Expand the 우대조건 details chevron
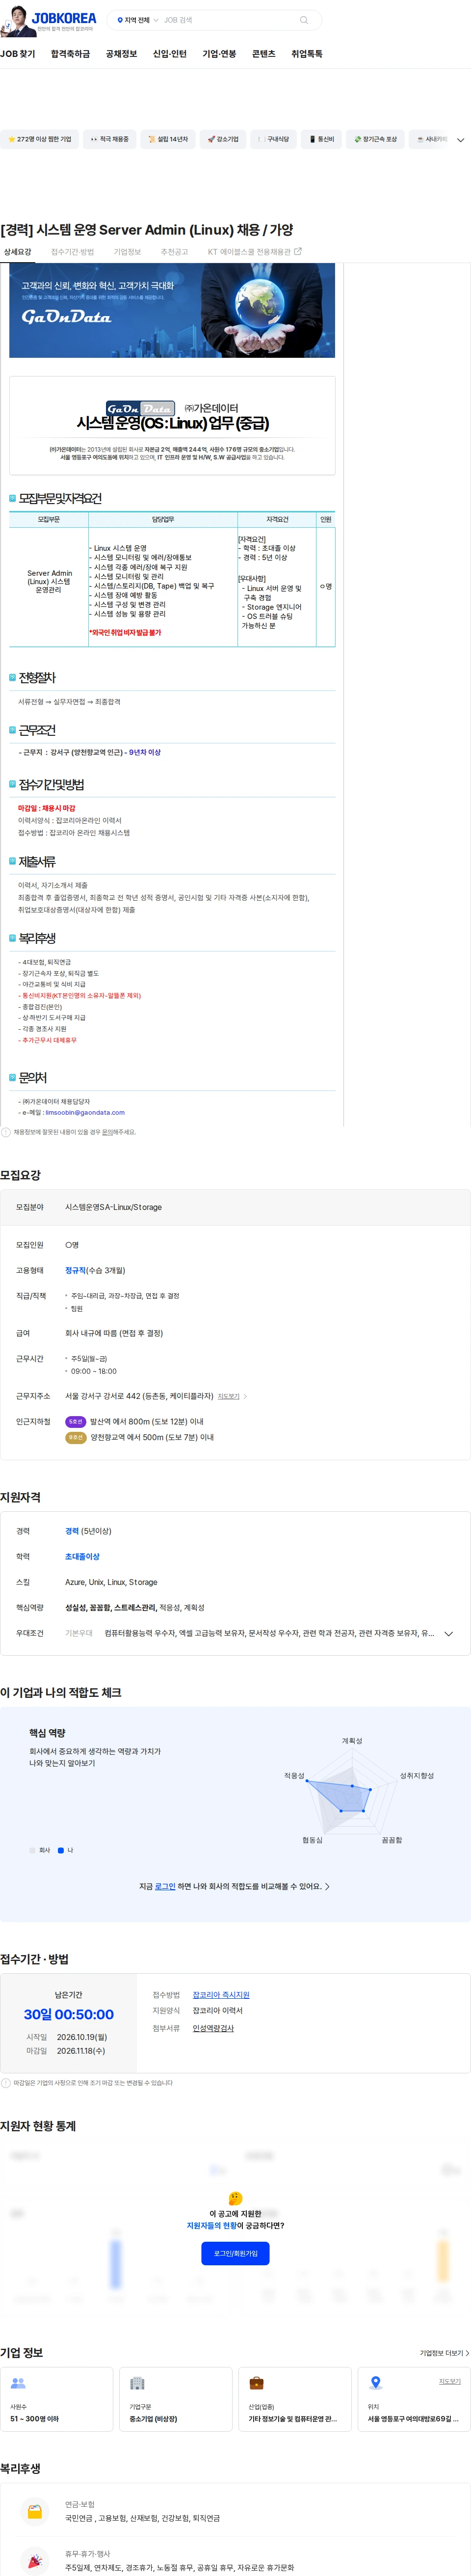 point(448,1634)
